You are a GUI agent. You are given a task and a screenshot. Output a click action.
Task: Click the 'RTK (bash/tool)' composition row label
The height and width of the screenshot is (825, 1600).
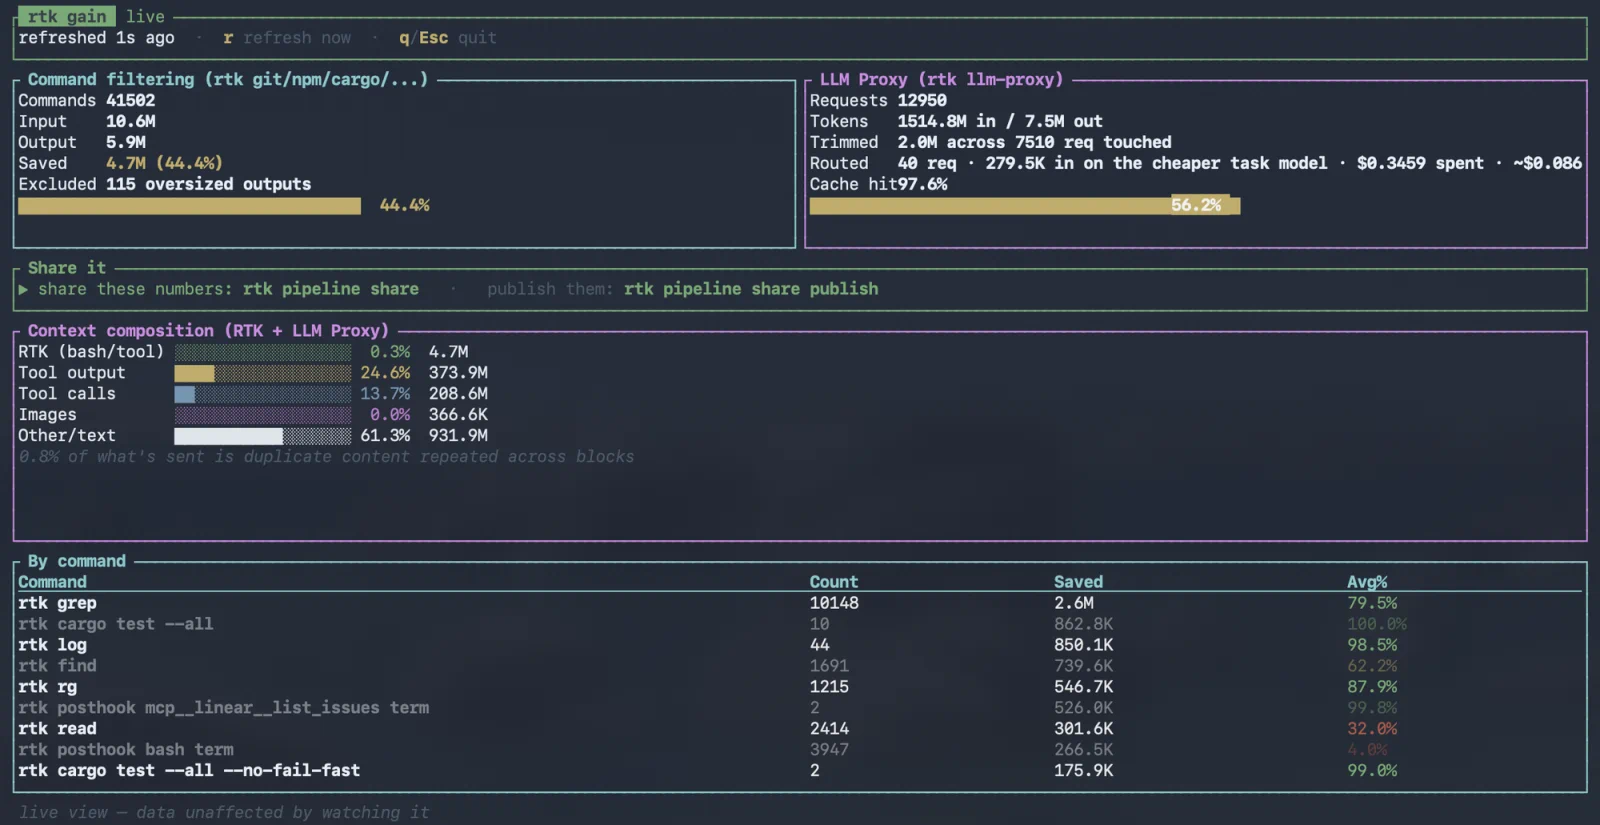point(91,352)
